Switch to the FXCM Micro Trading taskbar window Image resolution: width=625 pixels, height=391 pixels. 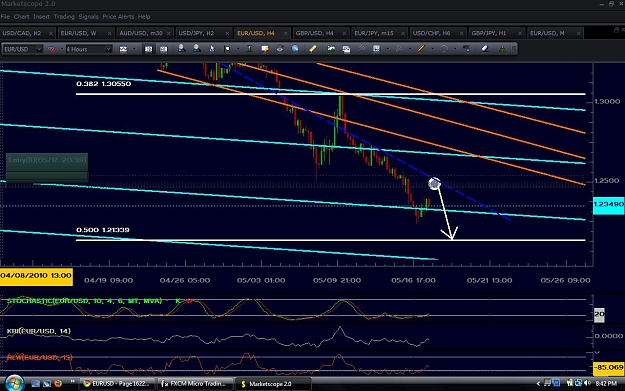194,384
